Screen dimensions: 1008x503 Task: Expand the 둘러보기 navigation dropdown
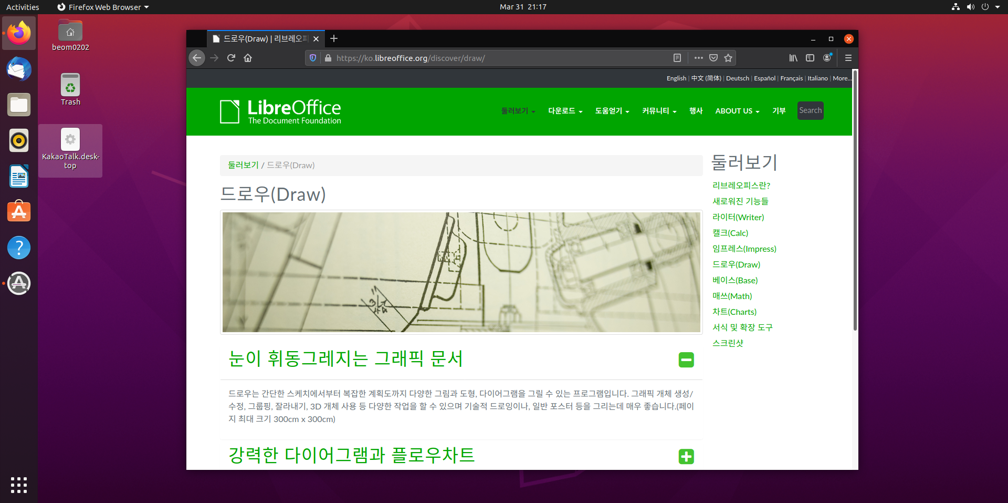518,111
